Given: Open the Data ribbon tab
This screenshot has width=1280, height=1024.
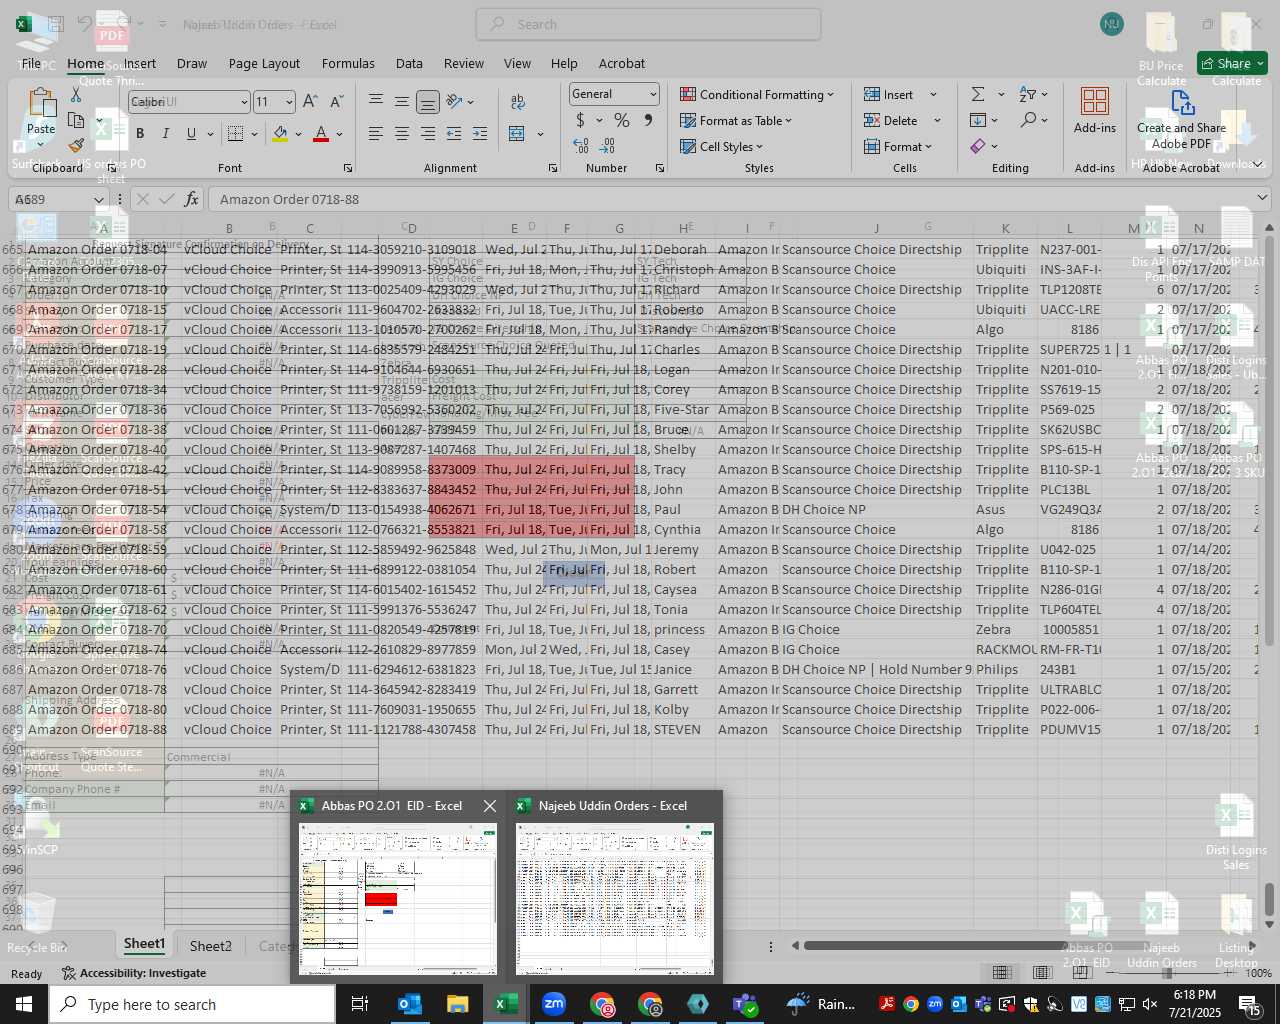Looking at the screenshot, I should (409, 63).
